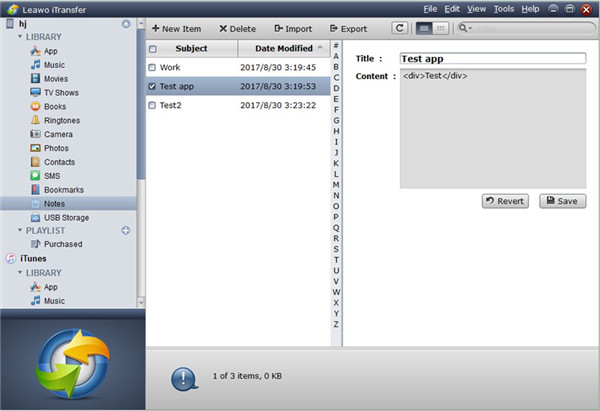Click the eject button next to hj
The image size is (600, 411).
coord(126,24)
